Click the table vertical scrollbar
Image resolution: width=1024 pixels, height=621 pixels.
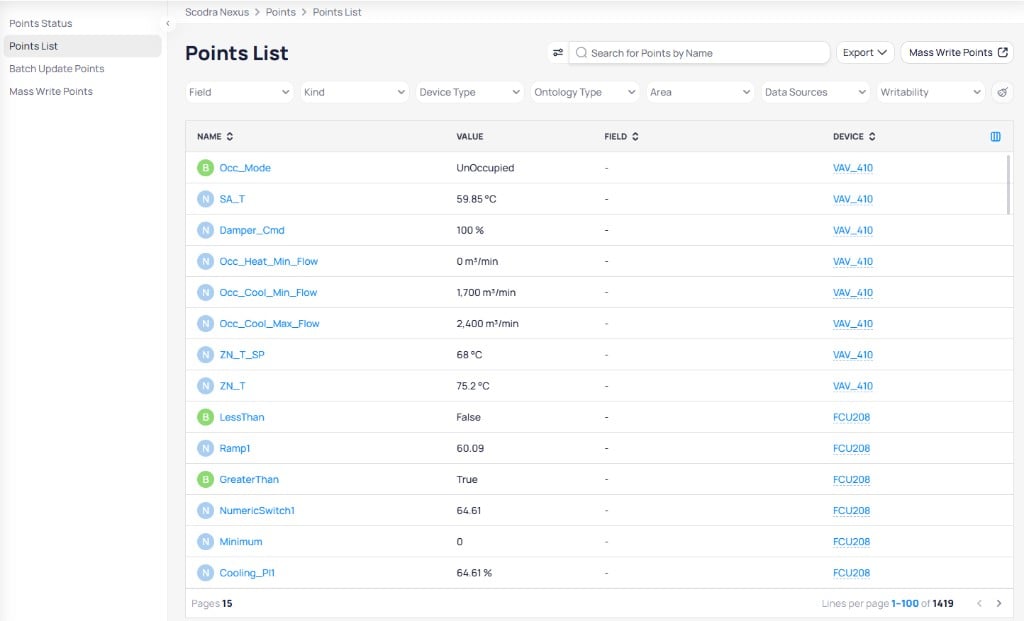[1008, 185]
